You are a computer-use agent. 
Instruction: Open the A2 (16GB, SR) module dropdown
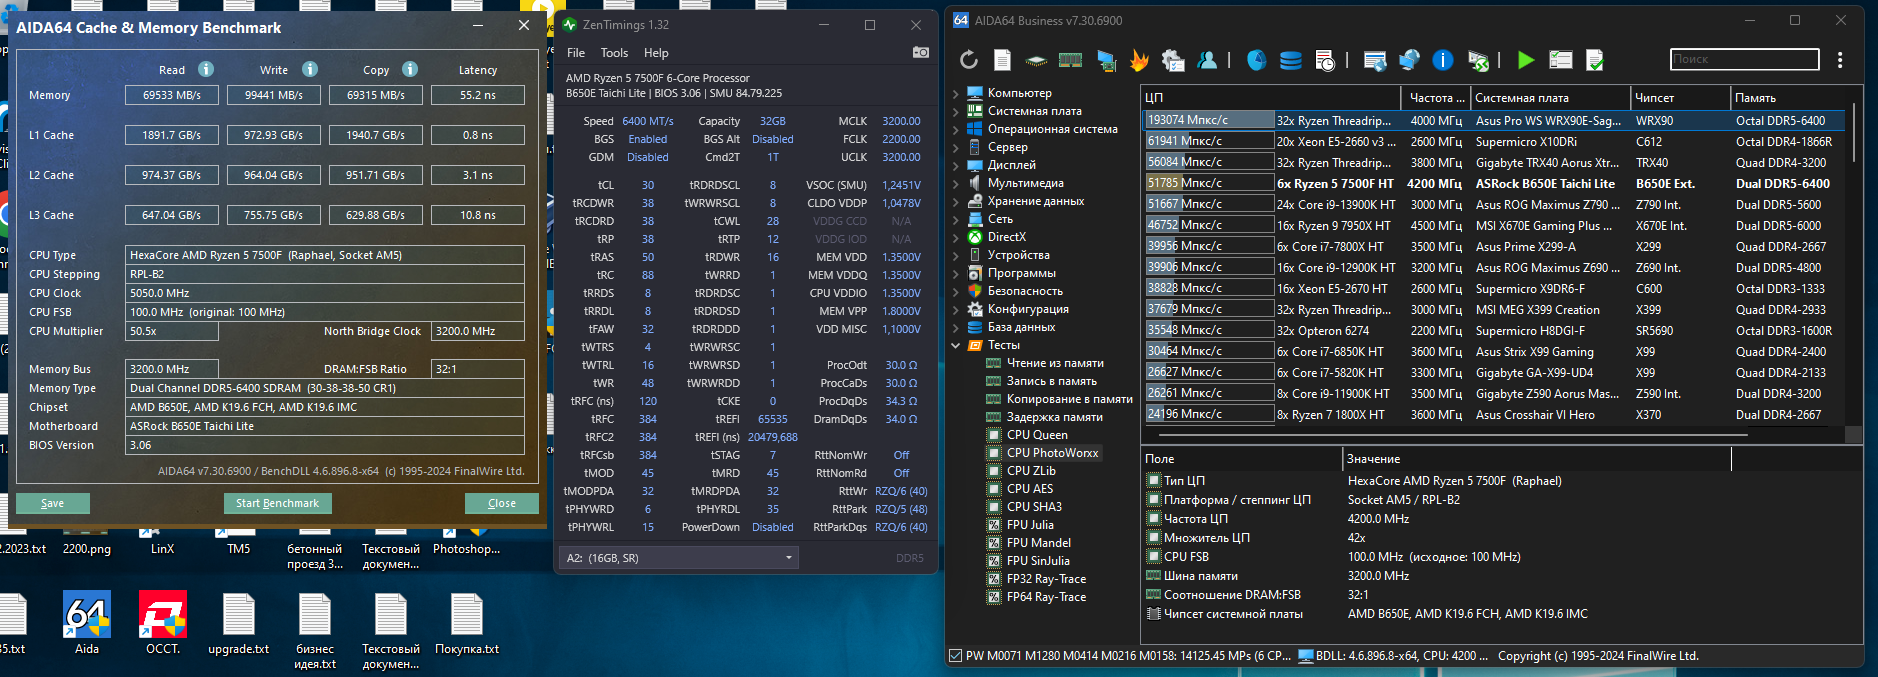tap(678, 558)
